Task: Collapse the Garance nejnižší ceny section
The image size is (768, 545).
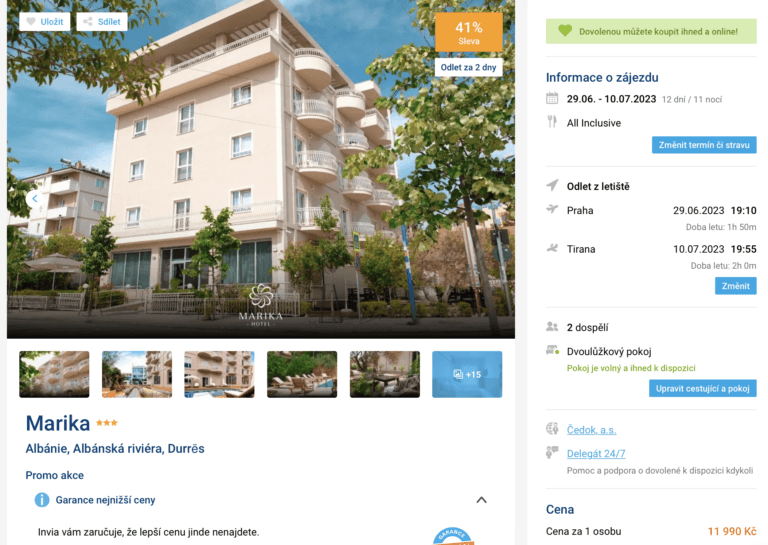Action: 481,500
